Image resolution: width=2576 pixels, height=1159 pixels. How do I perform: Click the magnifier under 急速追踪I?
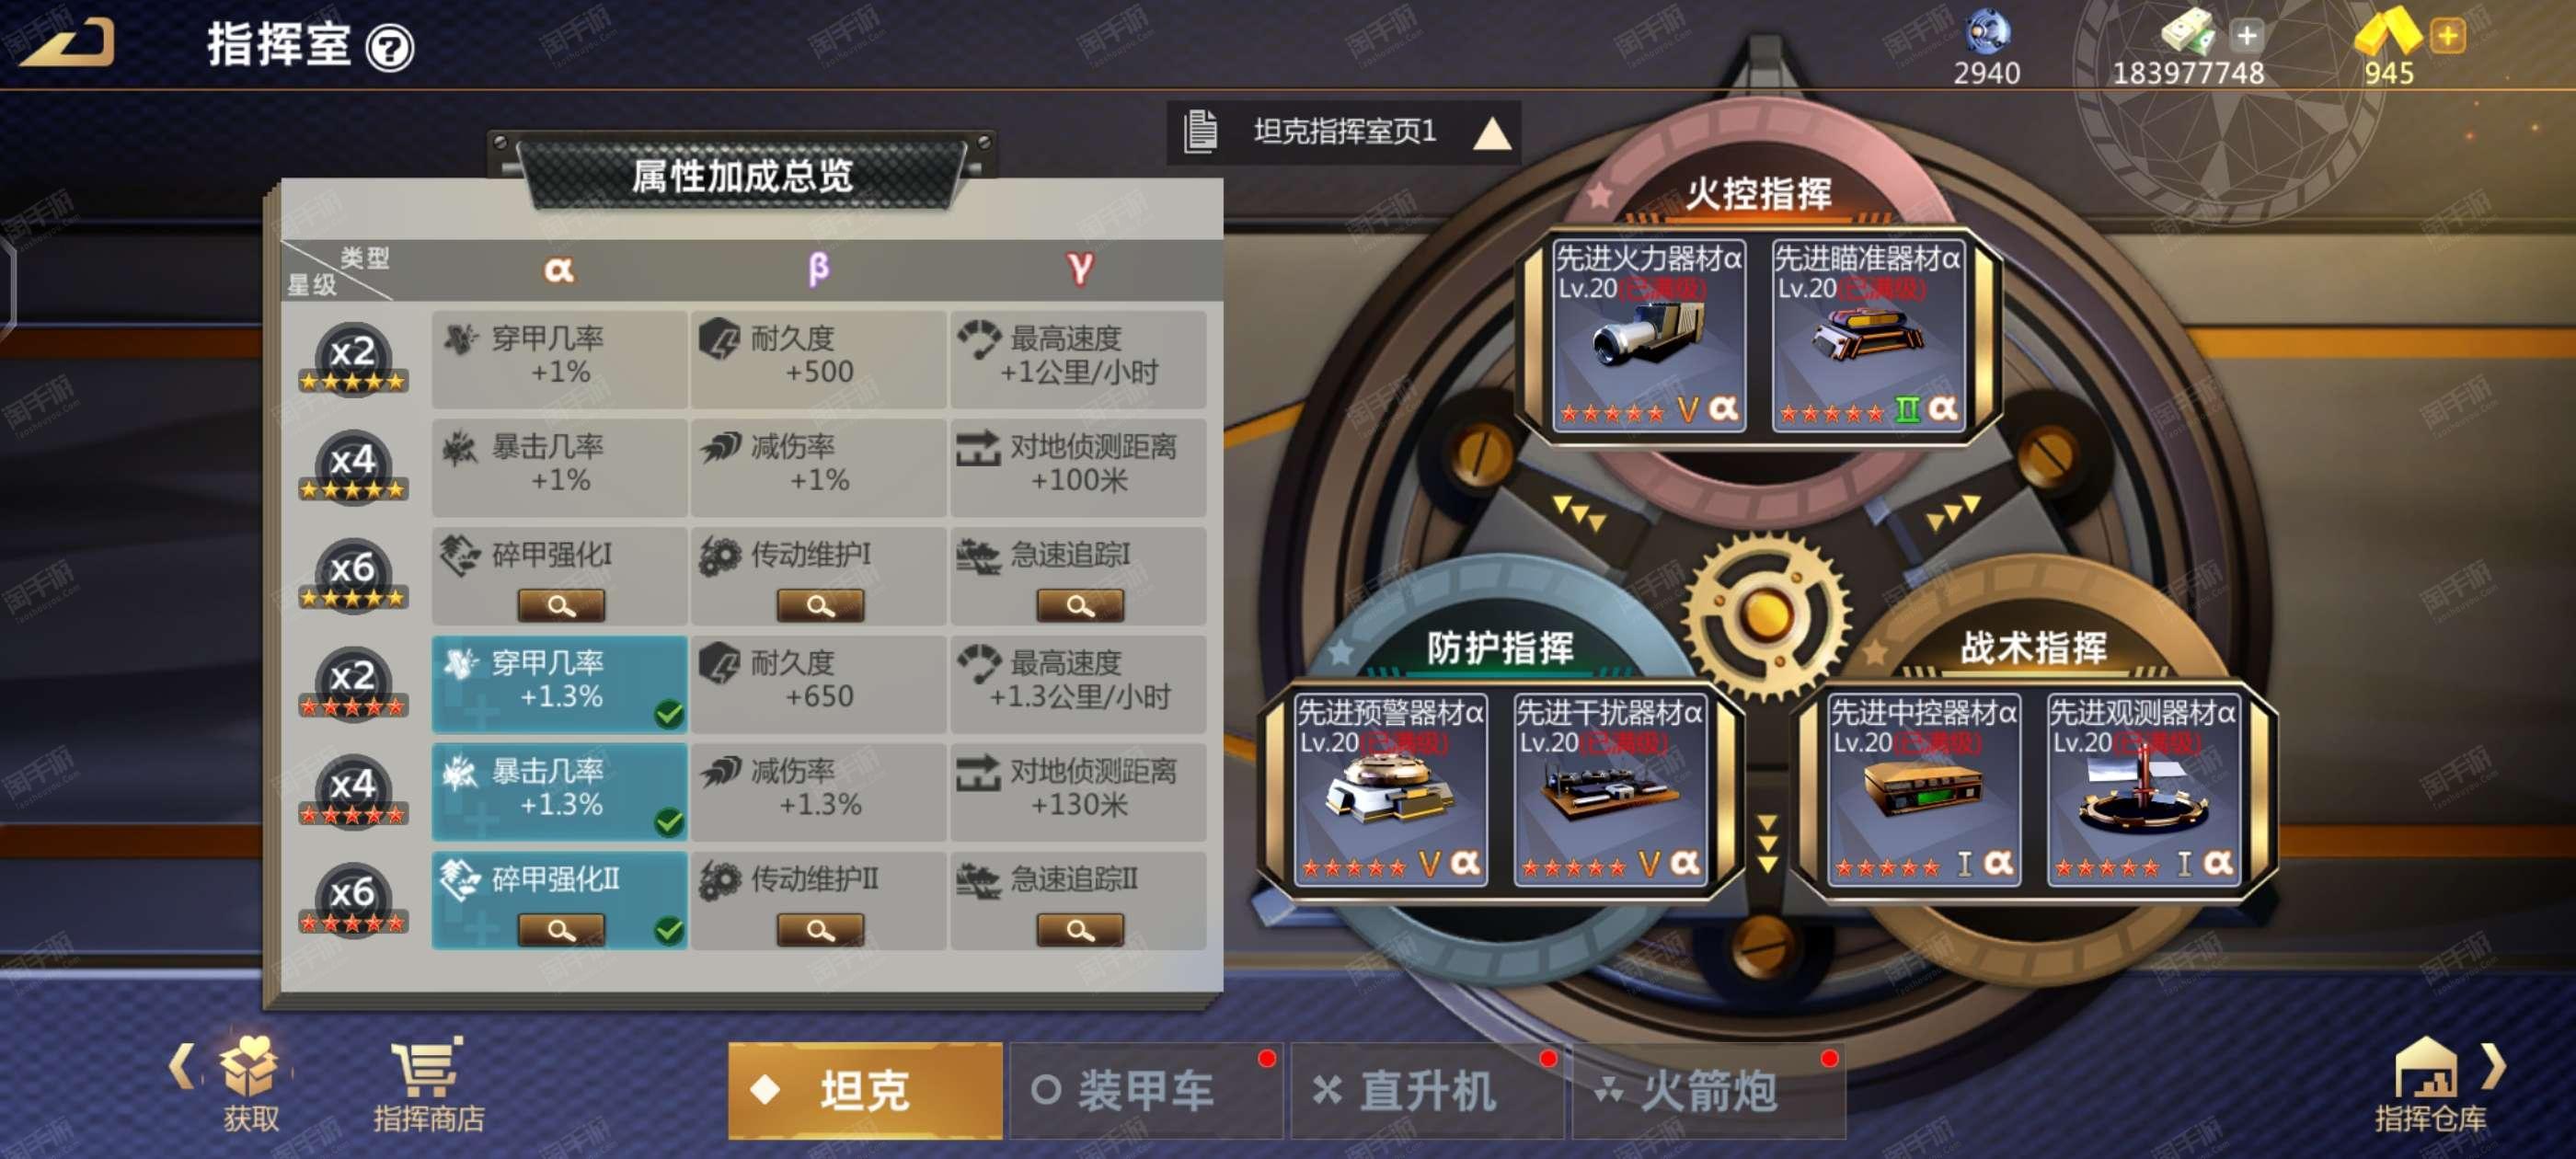(1080, 605)
